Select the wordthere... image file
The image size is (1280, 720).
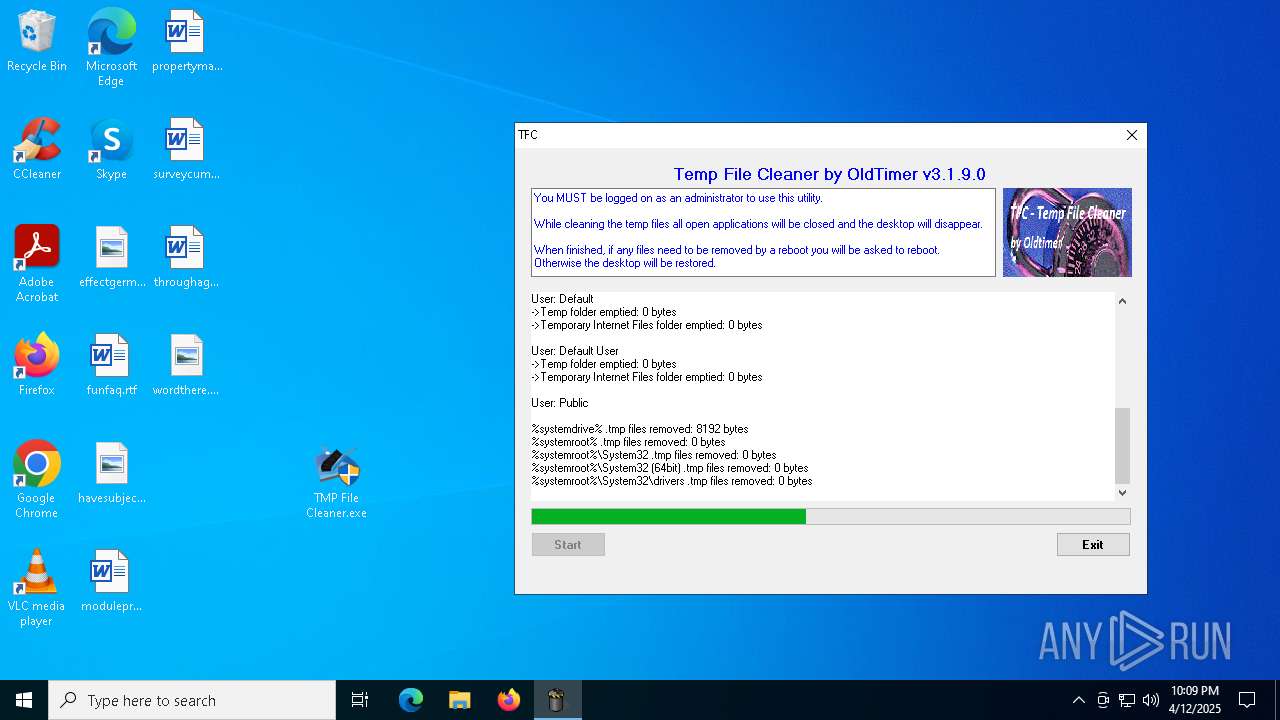click(x=186, y=365)
